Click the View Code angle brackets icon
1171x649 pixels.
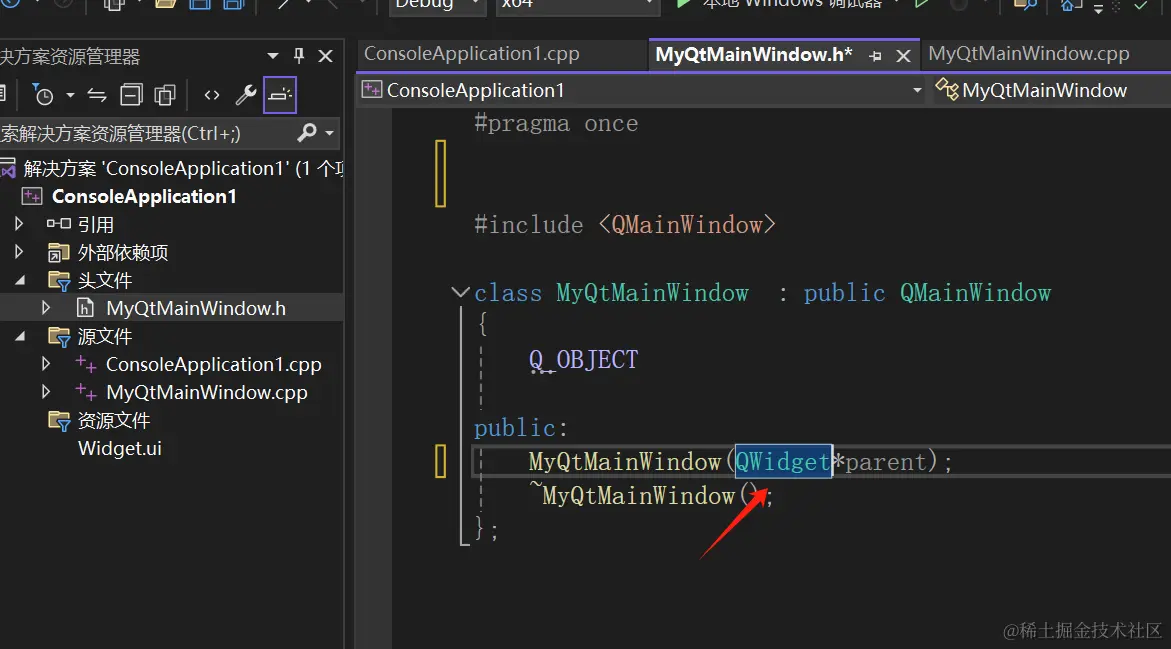pyautogui.click(x=212, y=95)
